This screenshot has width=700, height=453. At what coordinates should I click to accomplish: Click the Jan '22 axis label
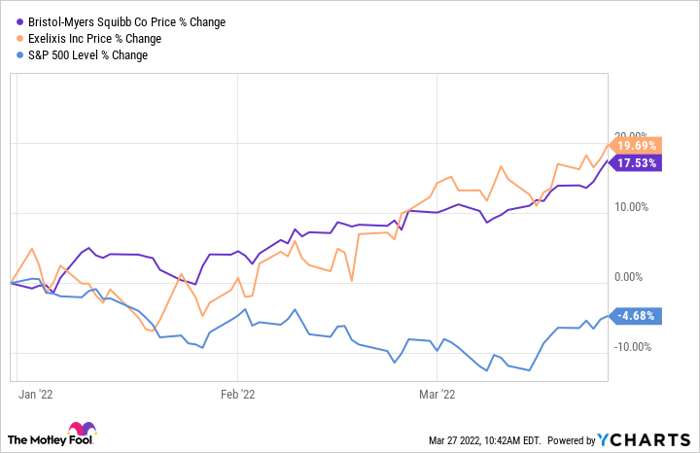36,395
